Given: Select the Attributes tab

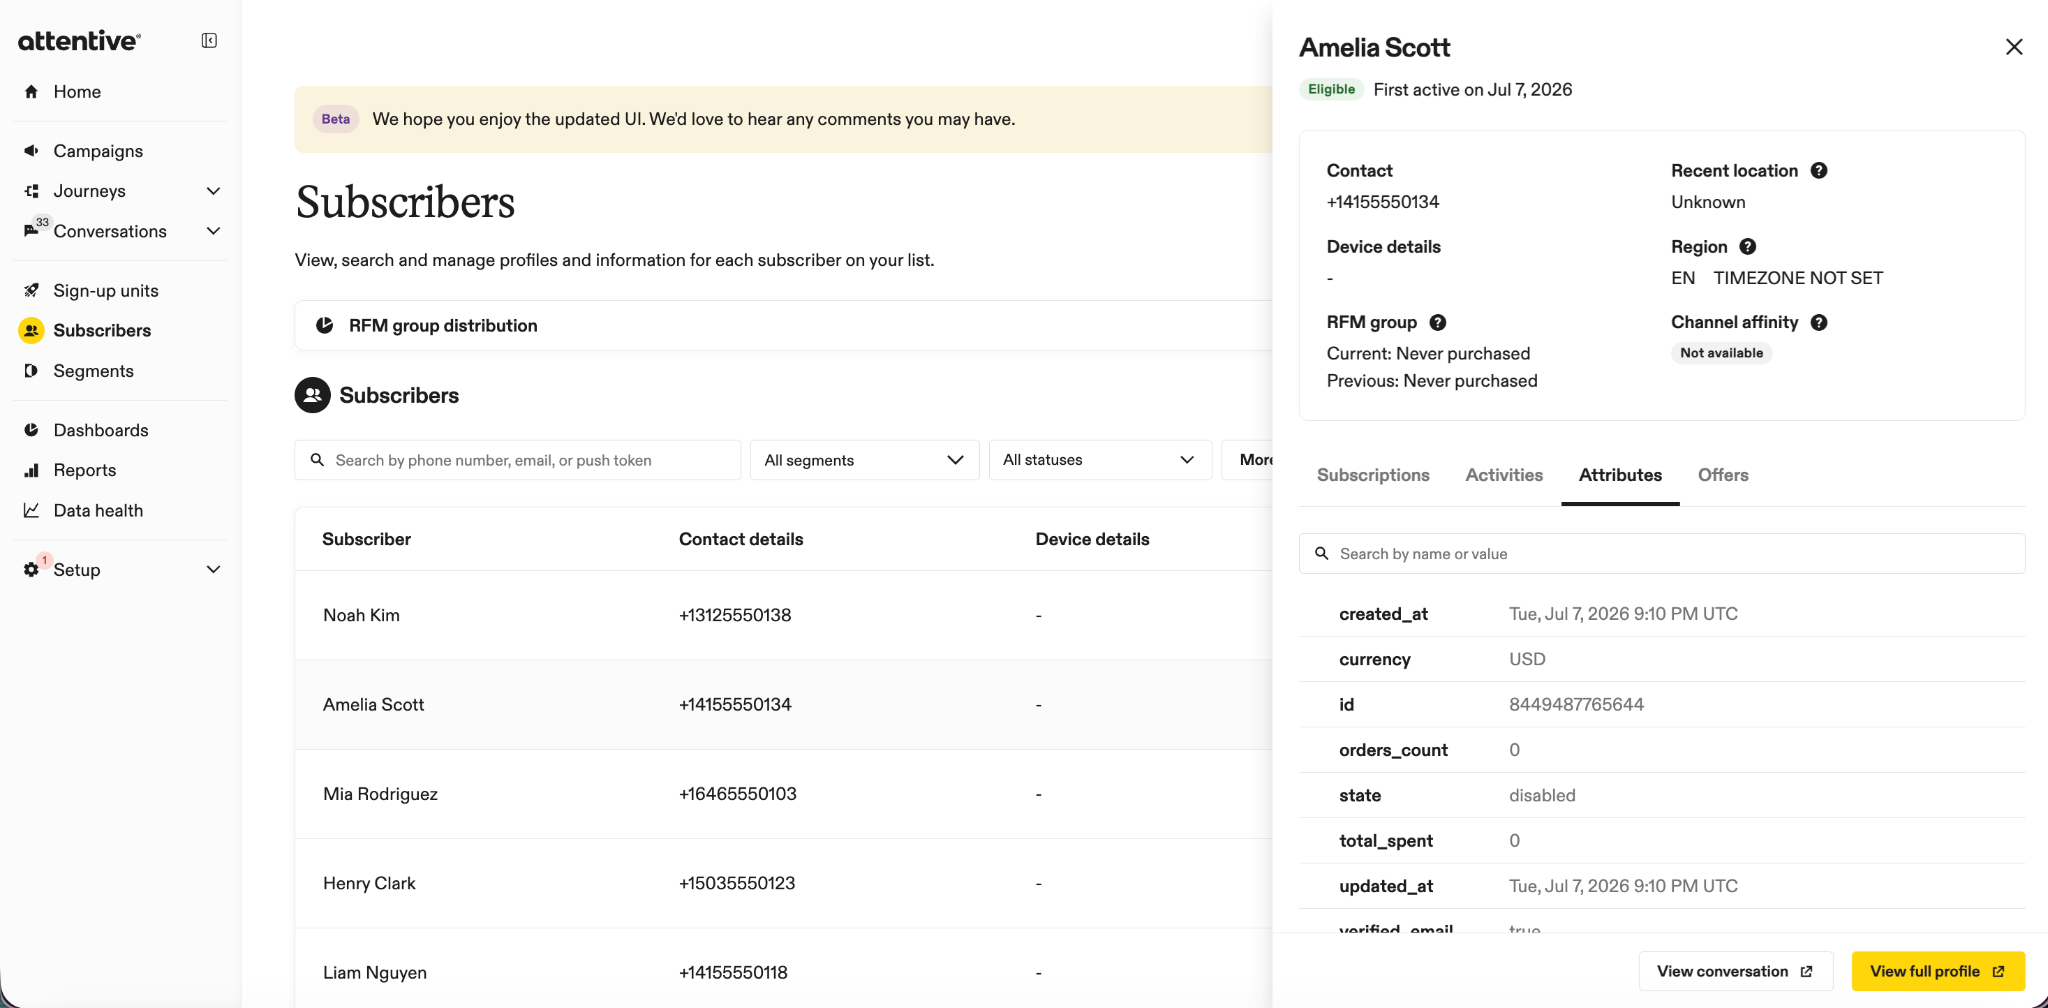Looking at the screenshot, I should click(1620, 475).
